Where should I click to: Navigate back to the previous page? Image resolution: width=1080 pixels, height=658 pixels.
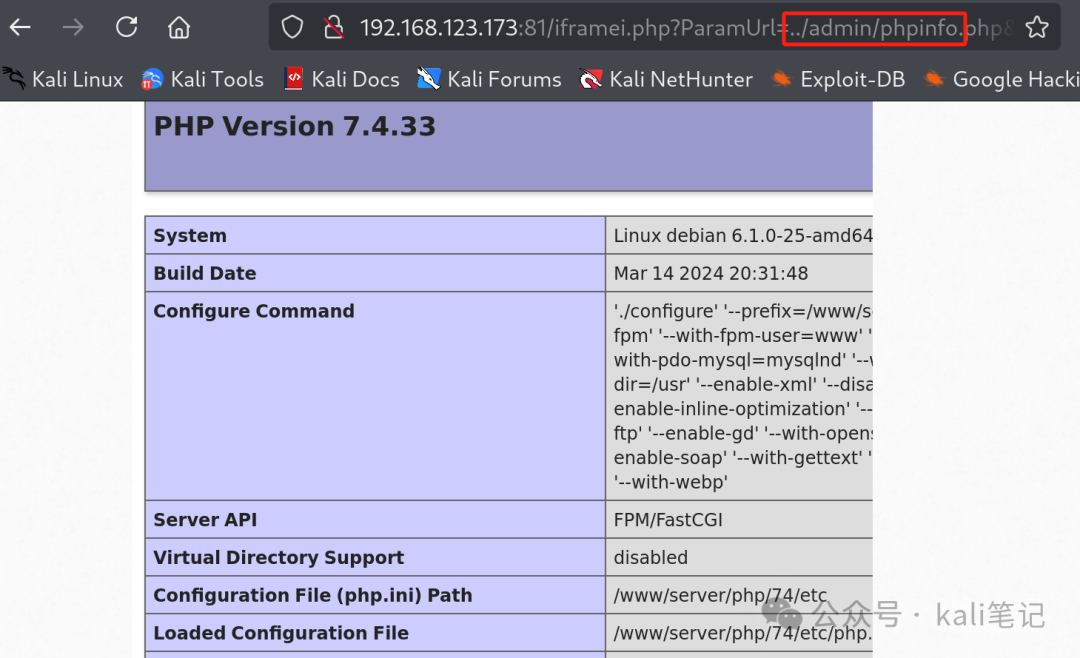point(20,27)
